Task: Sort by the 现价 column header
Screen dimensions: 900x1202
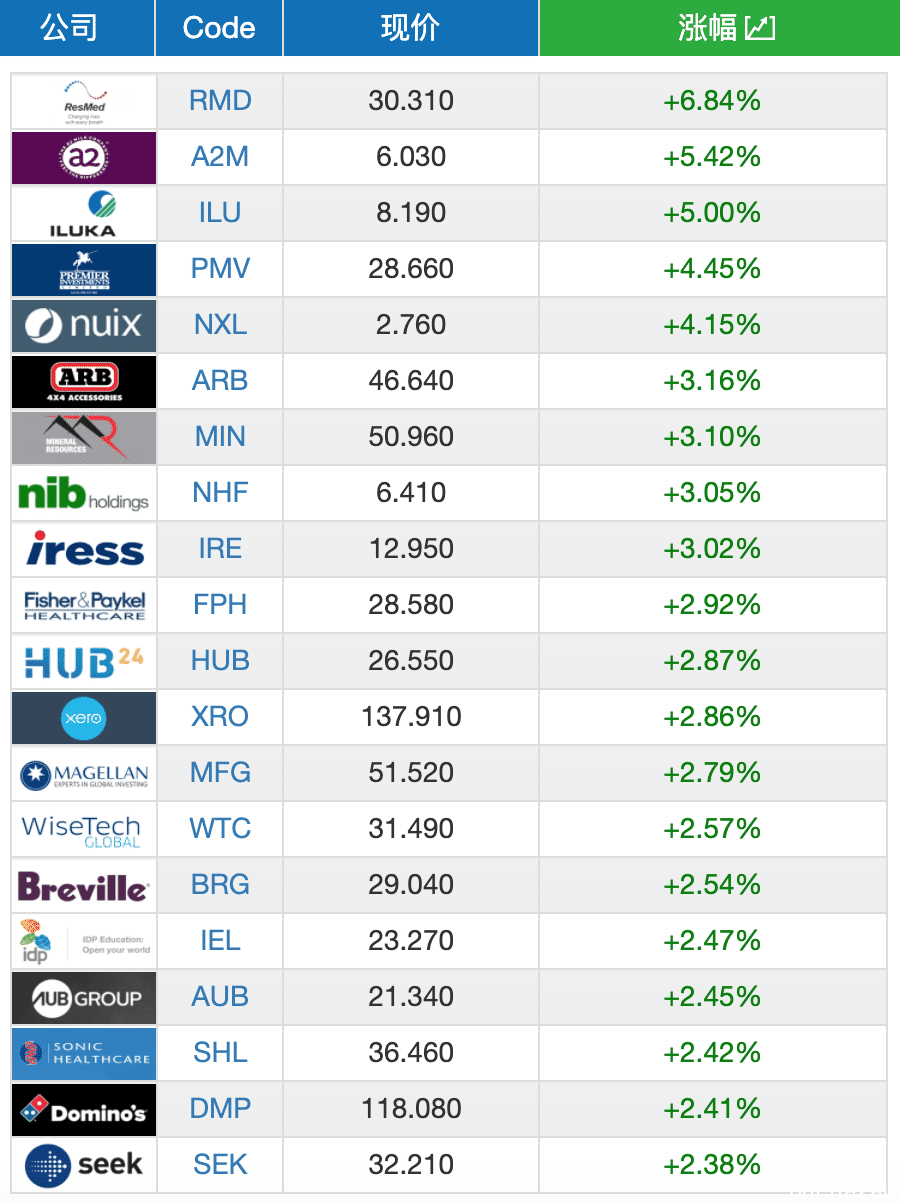Action: (x=411, y=28)
